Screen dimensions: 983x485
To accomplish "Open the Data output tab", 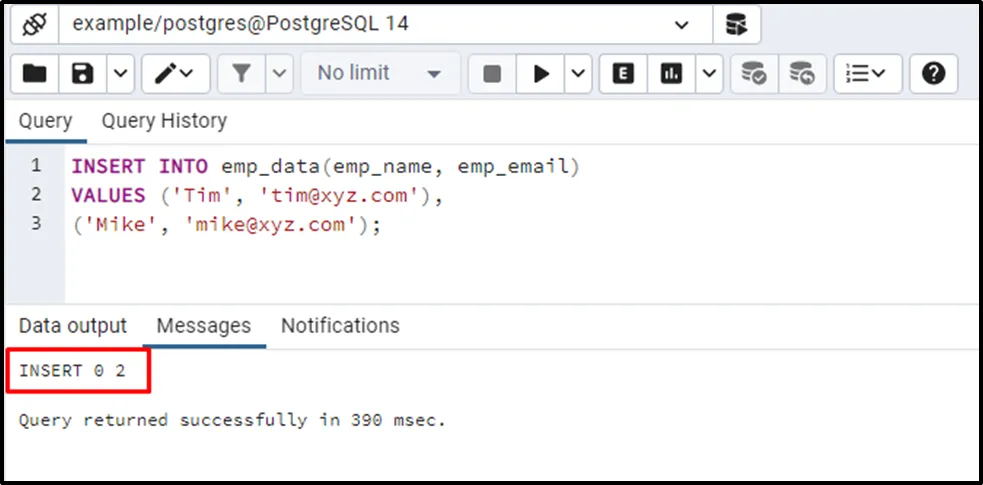I will [x=73, y=326].
